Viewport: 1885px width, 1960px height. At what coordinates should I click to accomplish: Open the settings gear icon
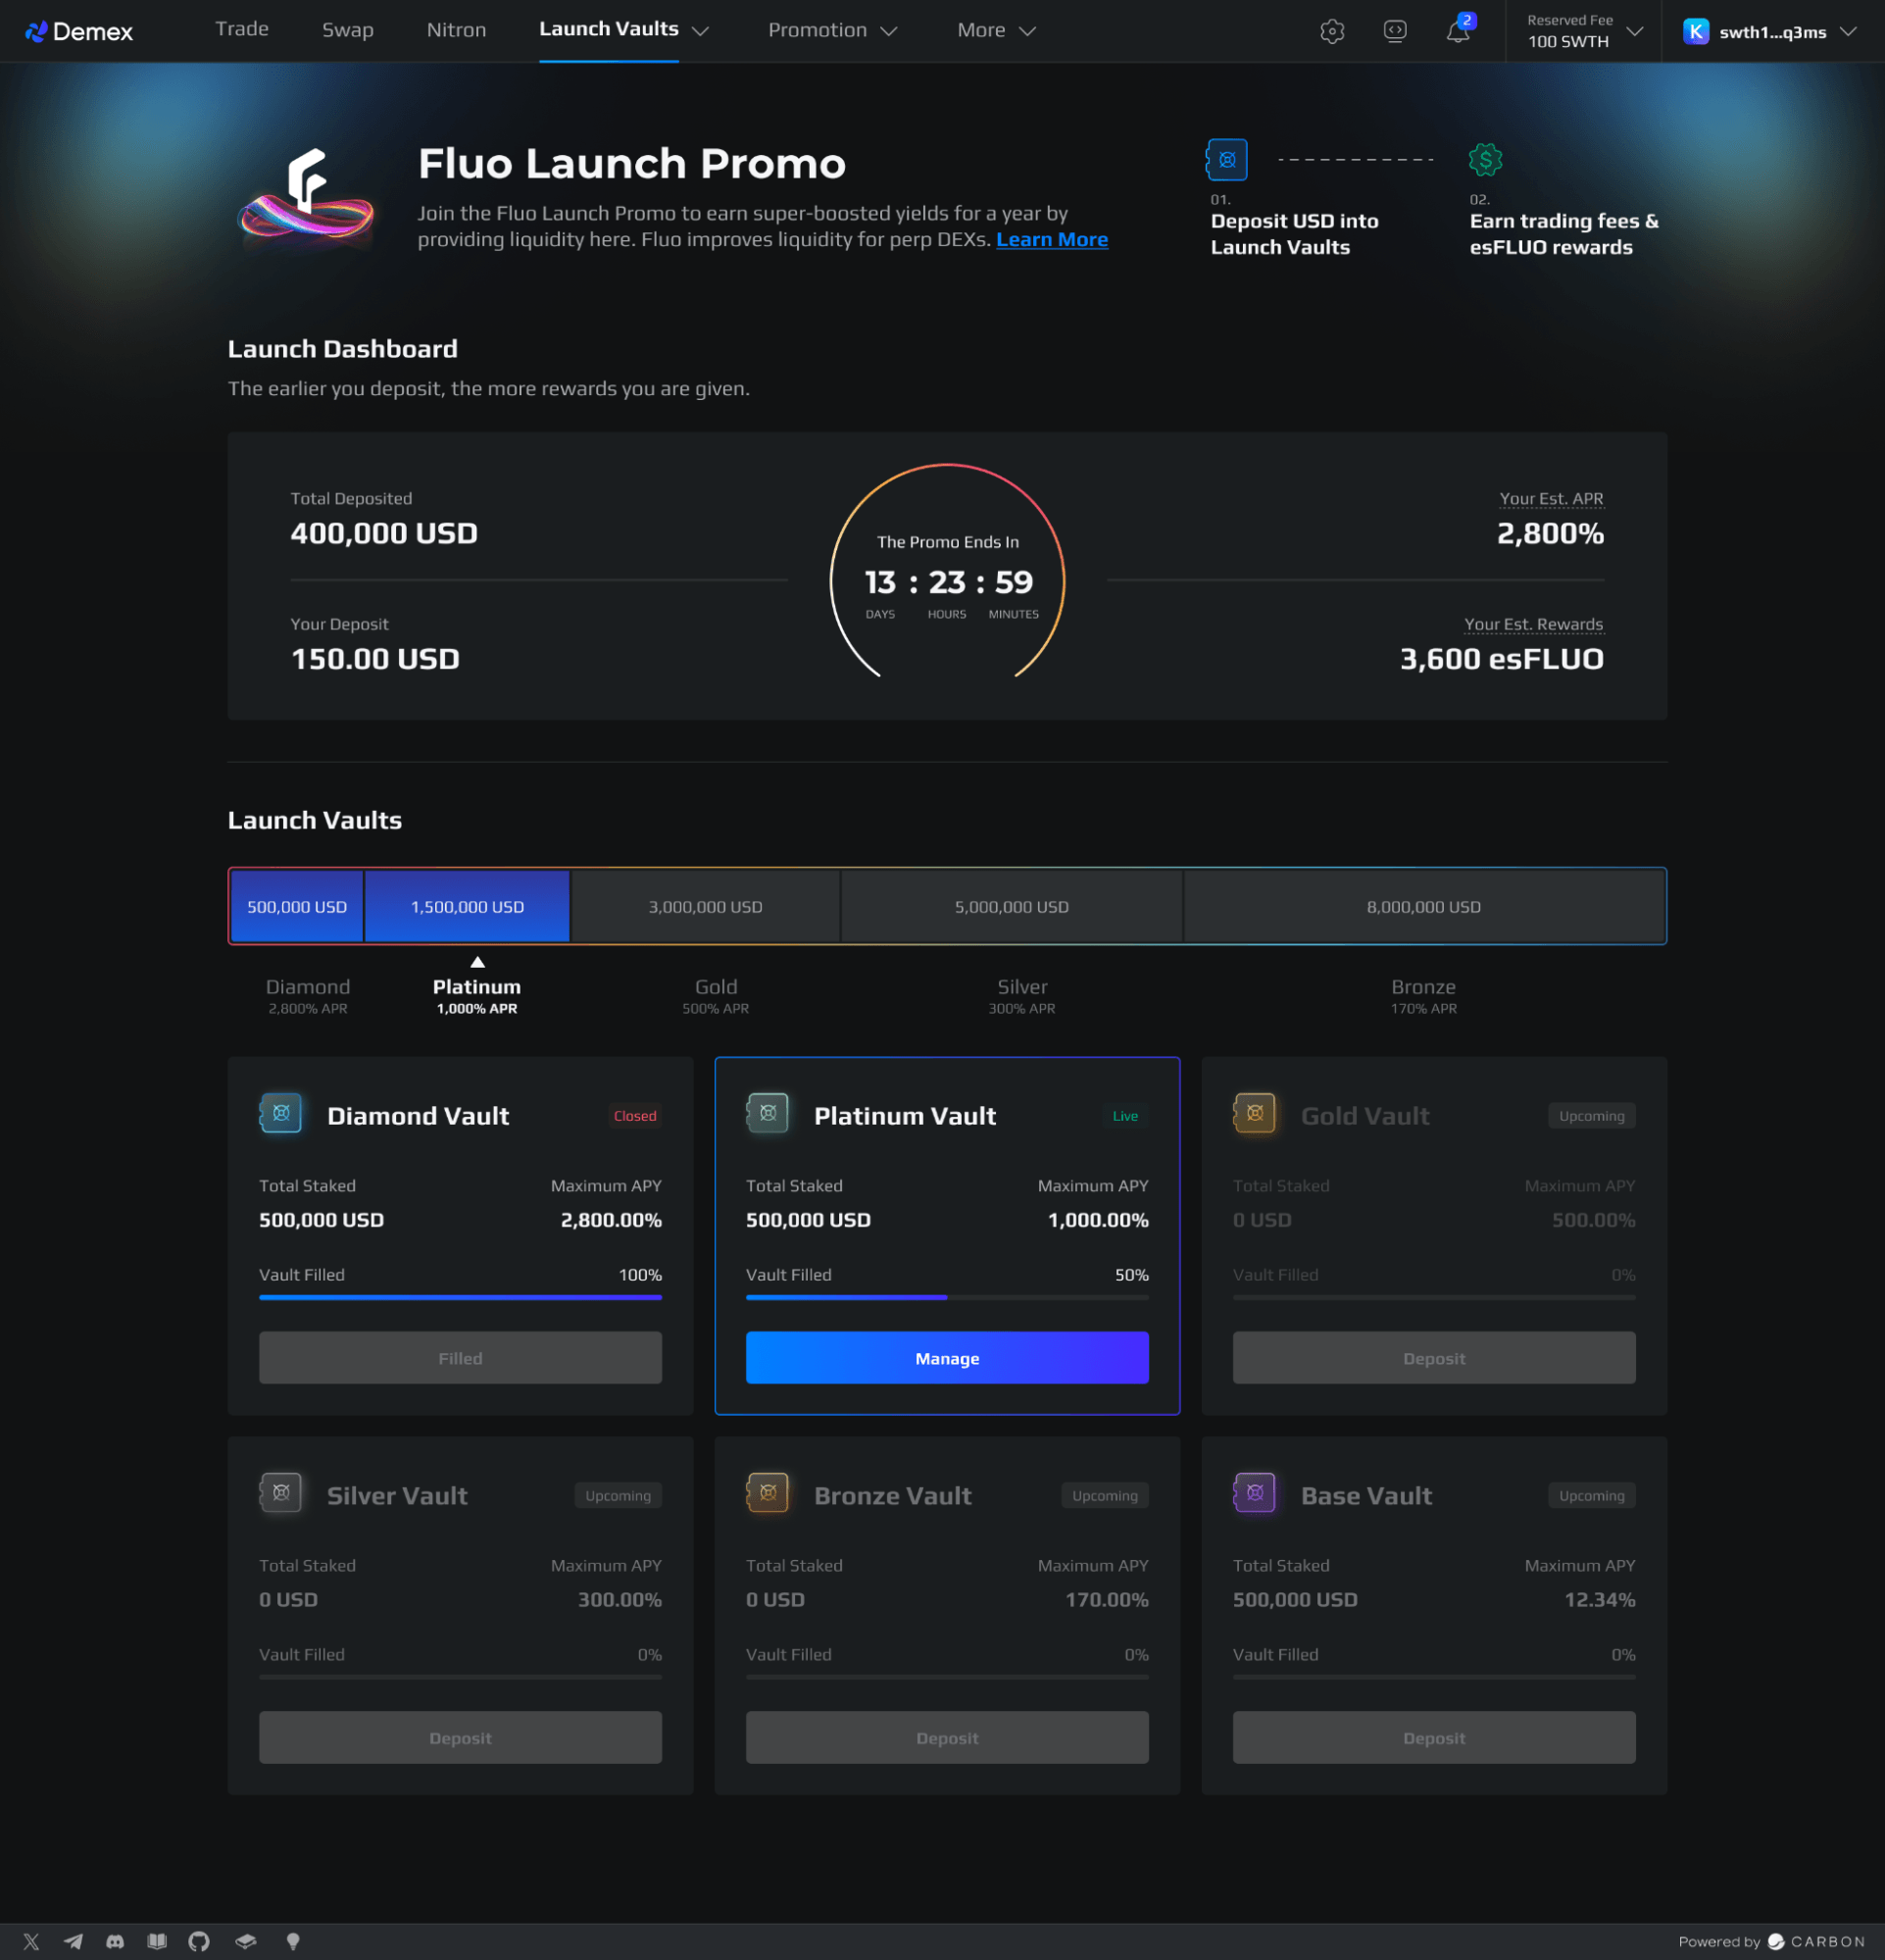(x=1332, y=32)
